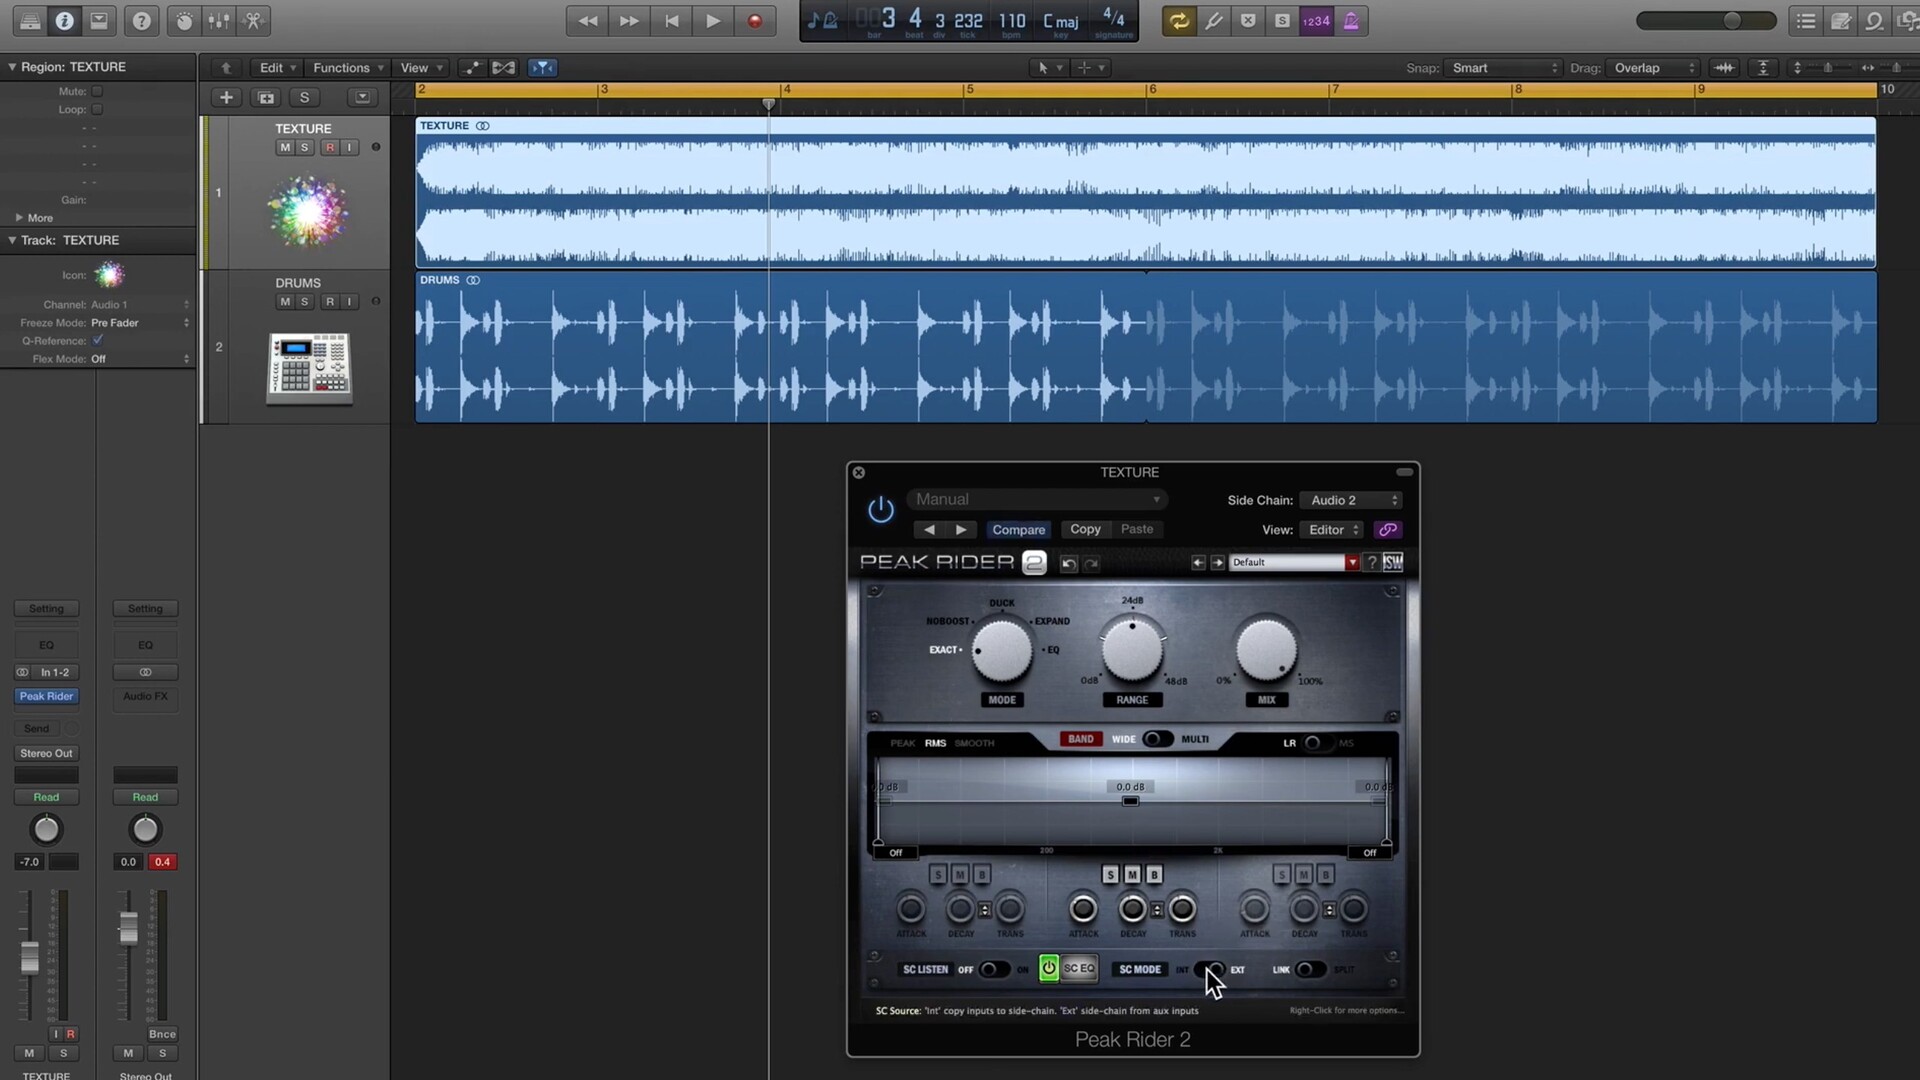
Task: Open the Functions menu
Action: (x=347, y=68)
